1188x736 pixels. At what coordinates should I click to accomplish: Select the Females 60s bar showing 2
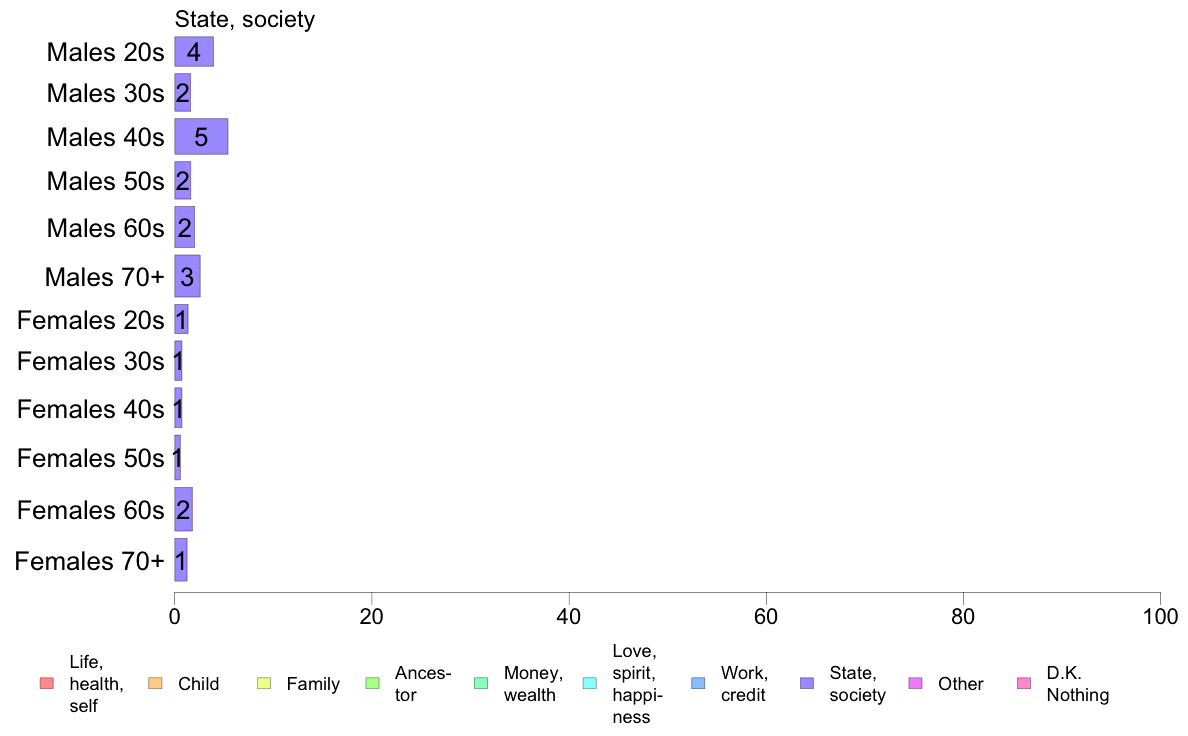point(183,509)
